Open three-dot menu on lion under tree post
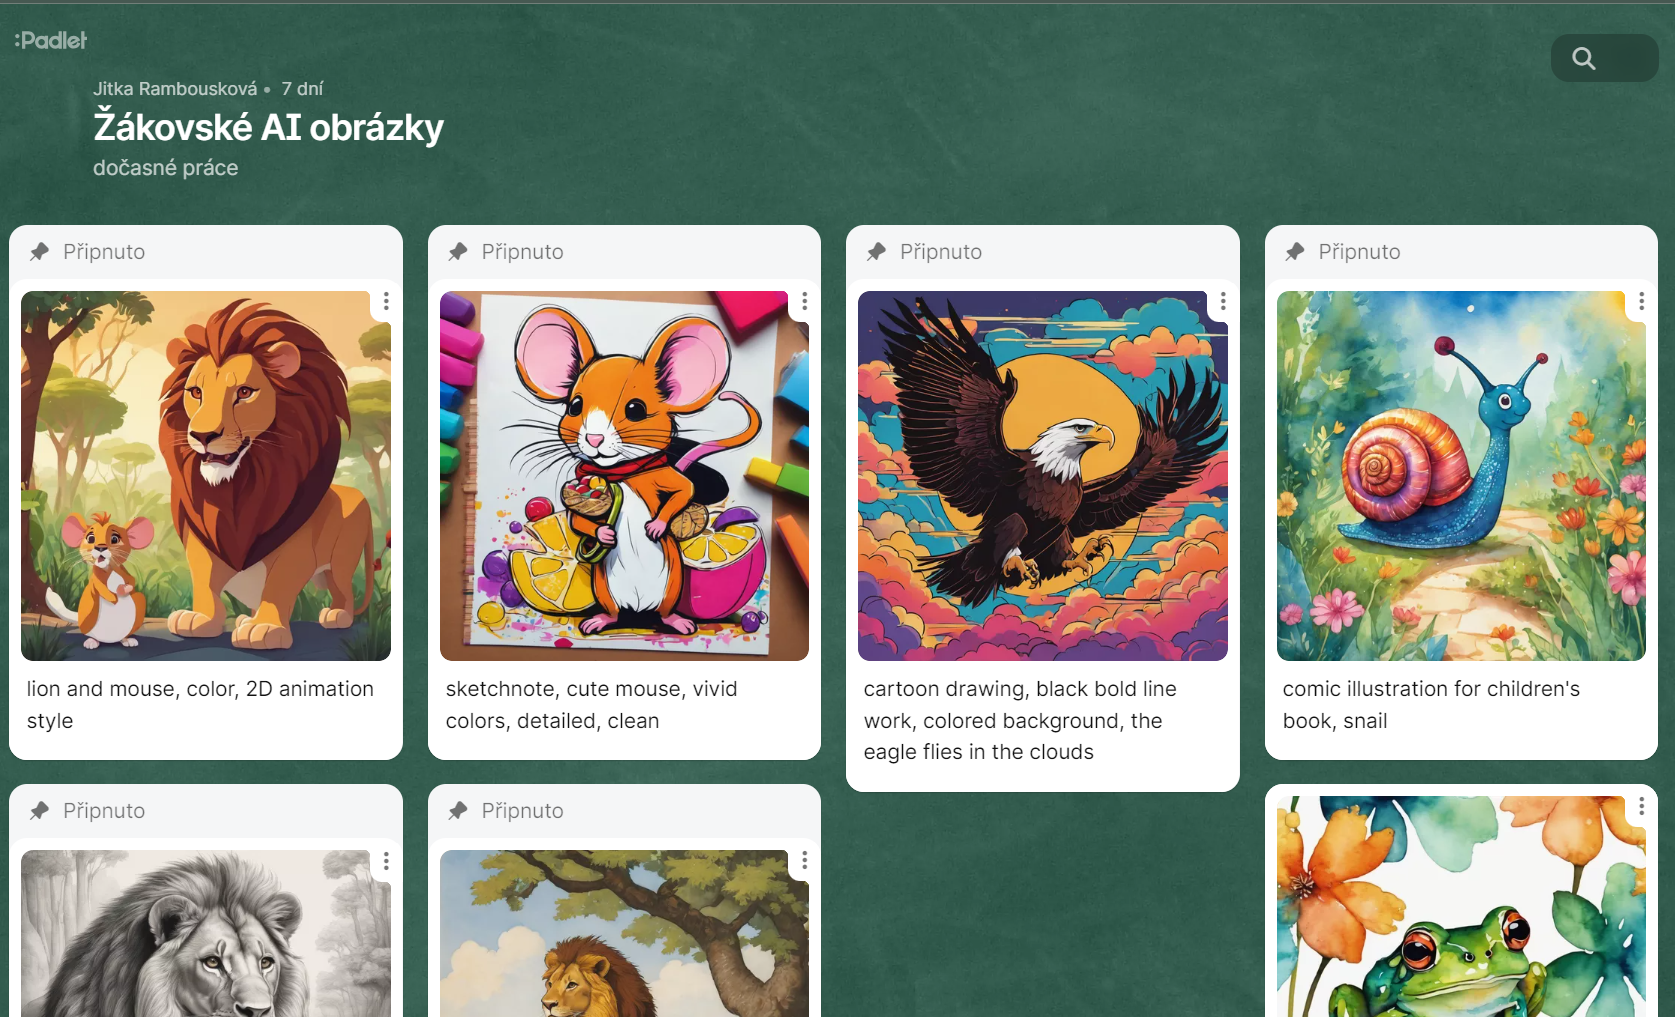This screenshot has width=1675, height=1017. [x=804, y=861]
